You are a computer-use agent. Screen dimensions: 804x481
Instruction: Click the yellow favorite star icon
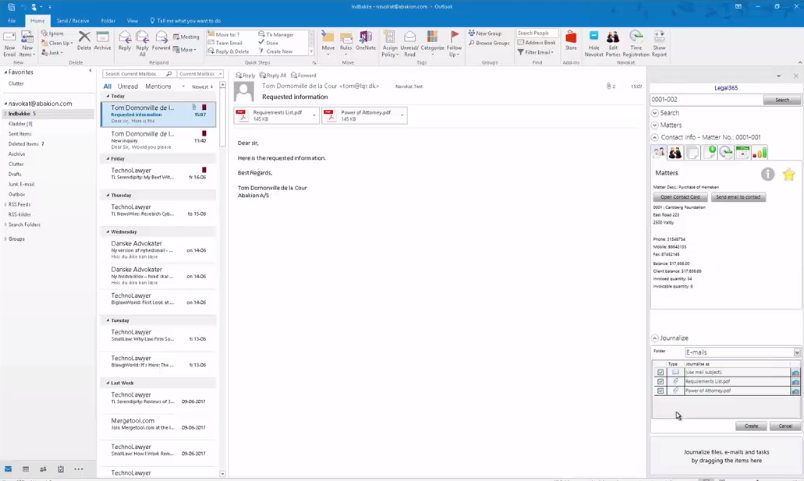789,174
